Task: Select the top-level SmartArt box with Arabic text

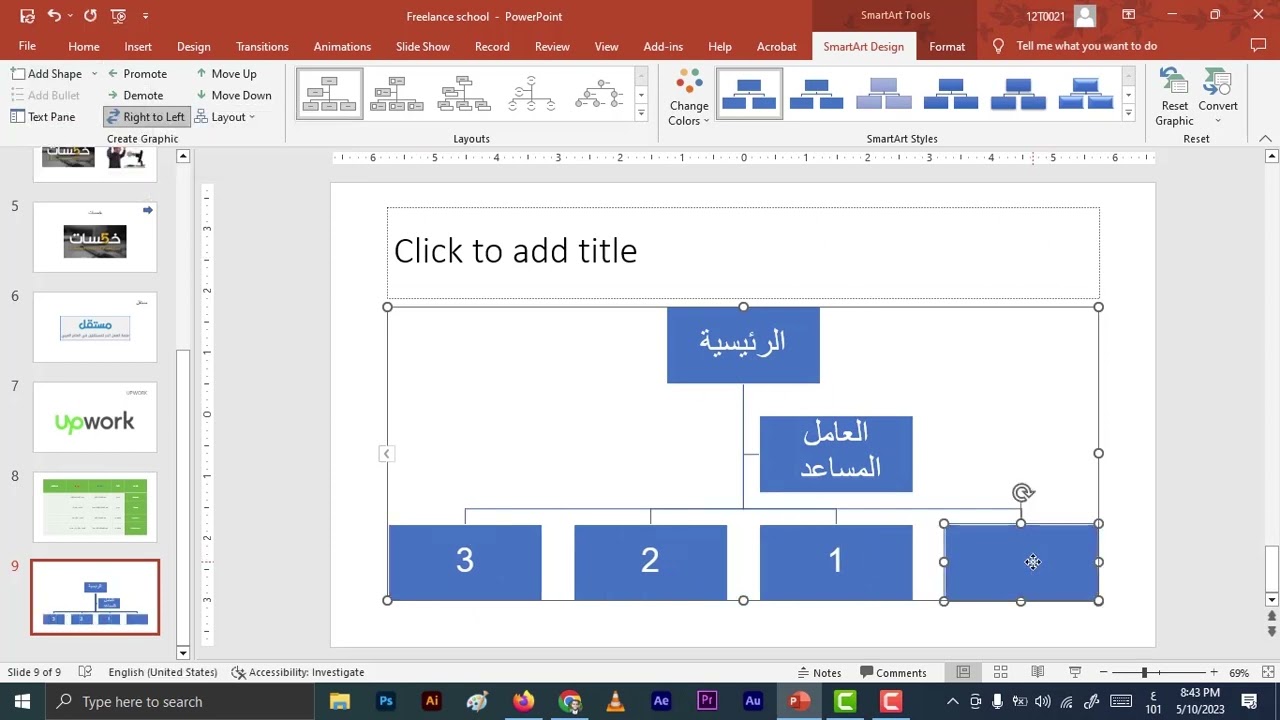Action: pyautogui.click(x=743, y=345)
